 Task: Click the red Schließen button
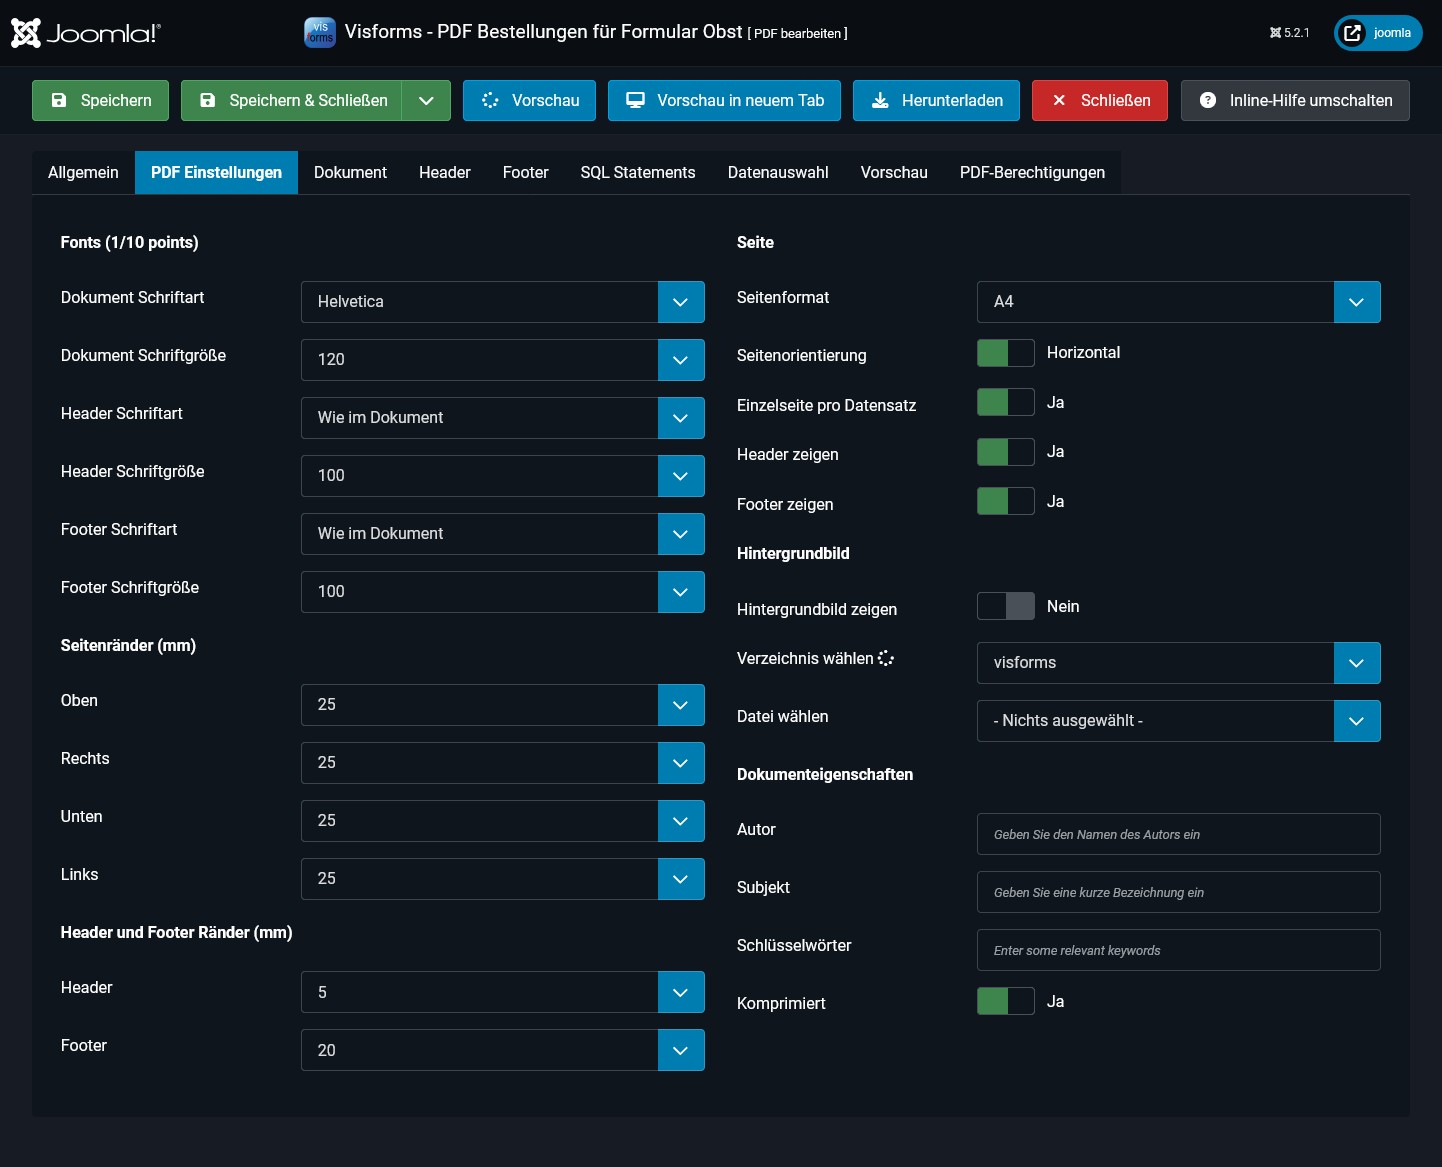pyautogui.click(x=1099, y=101)
